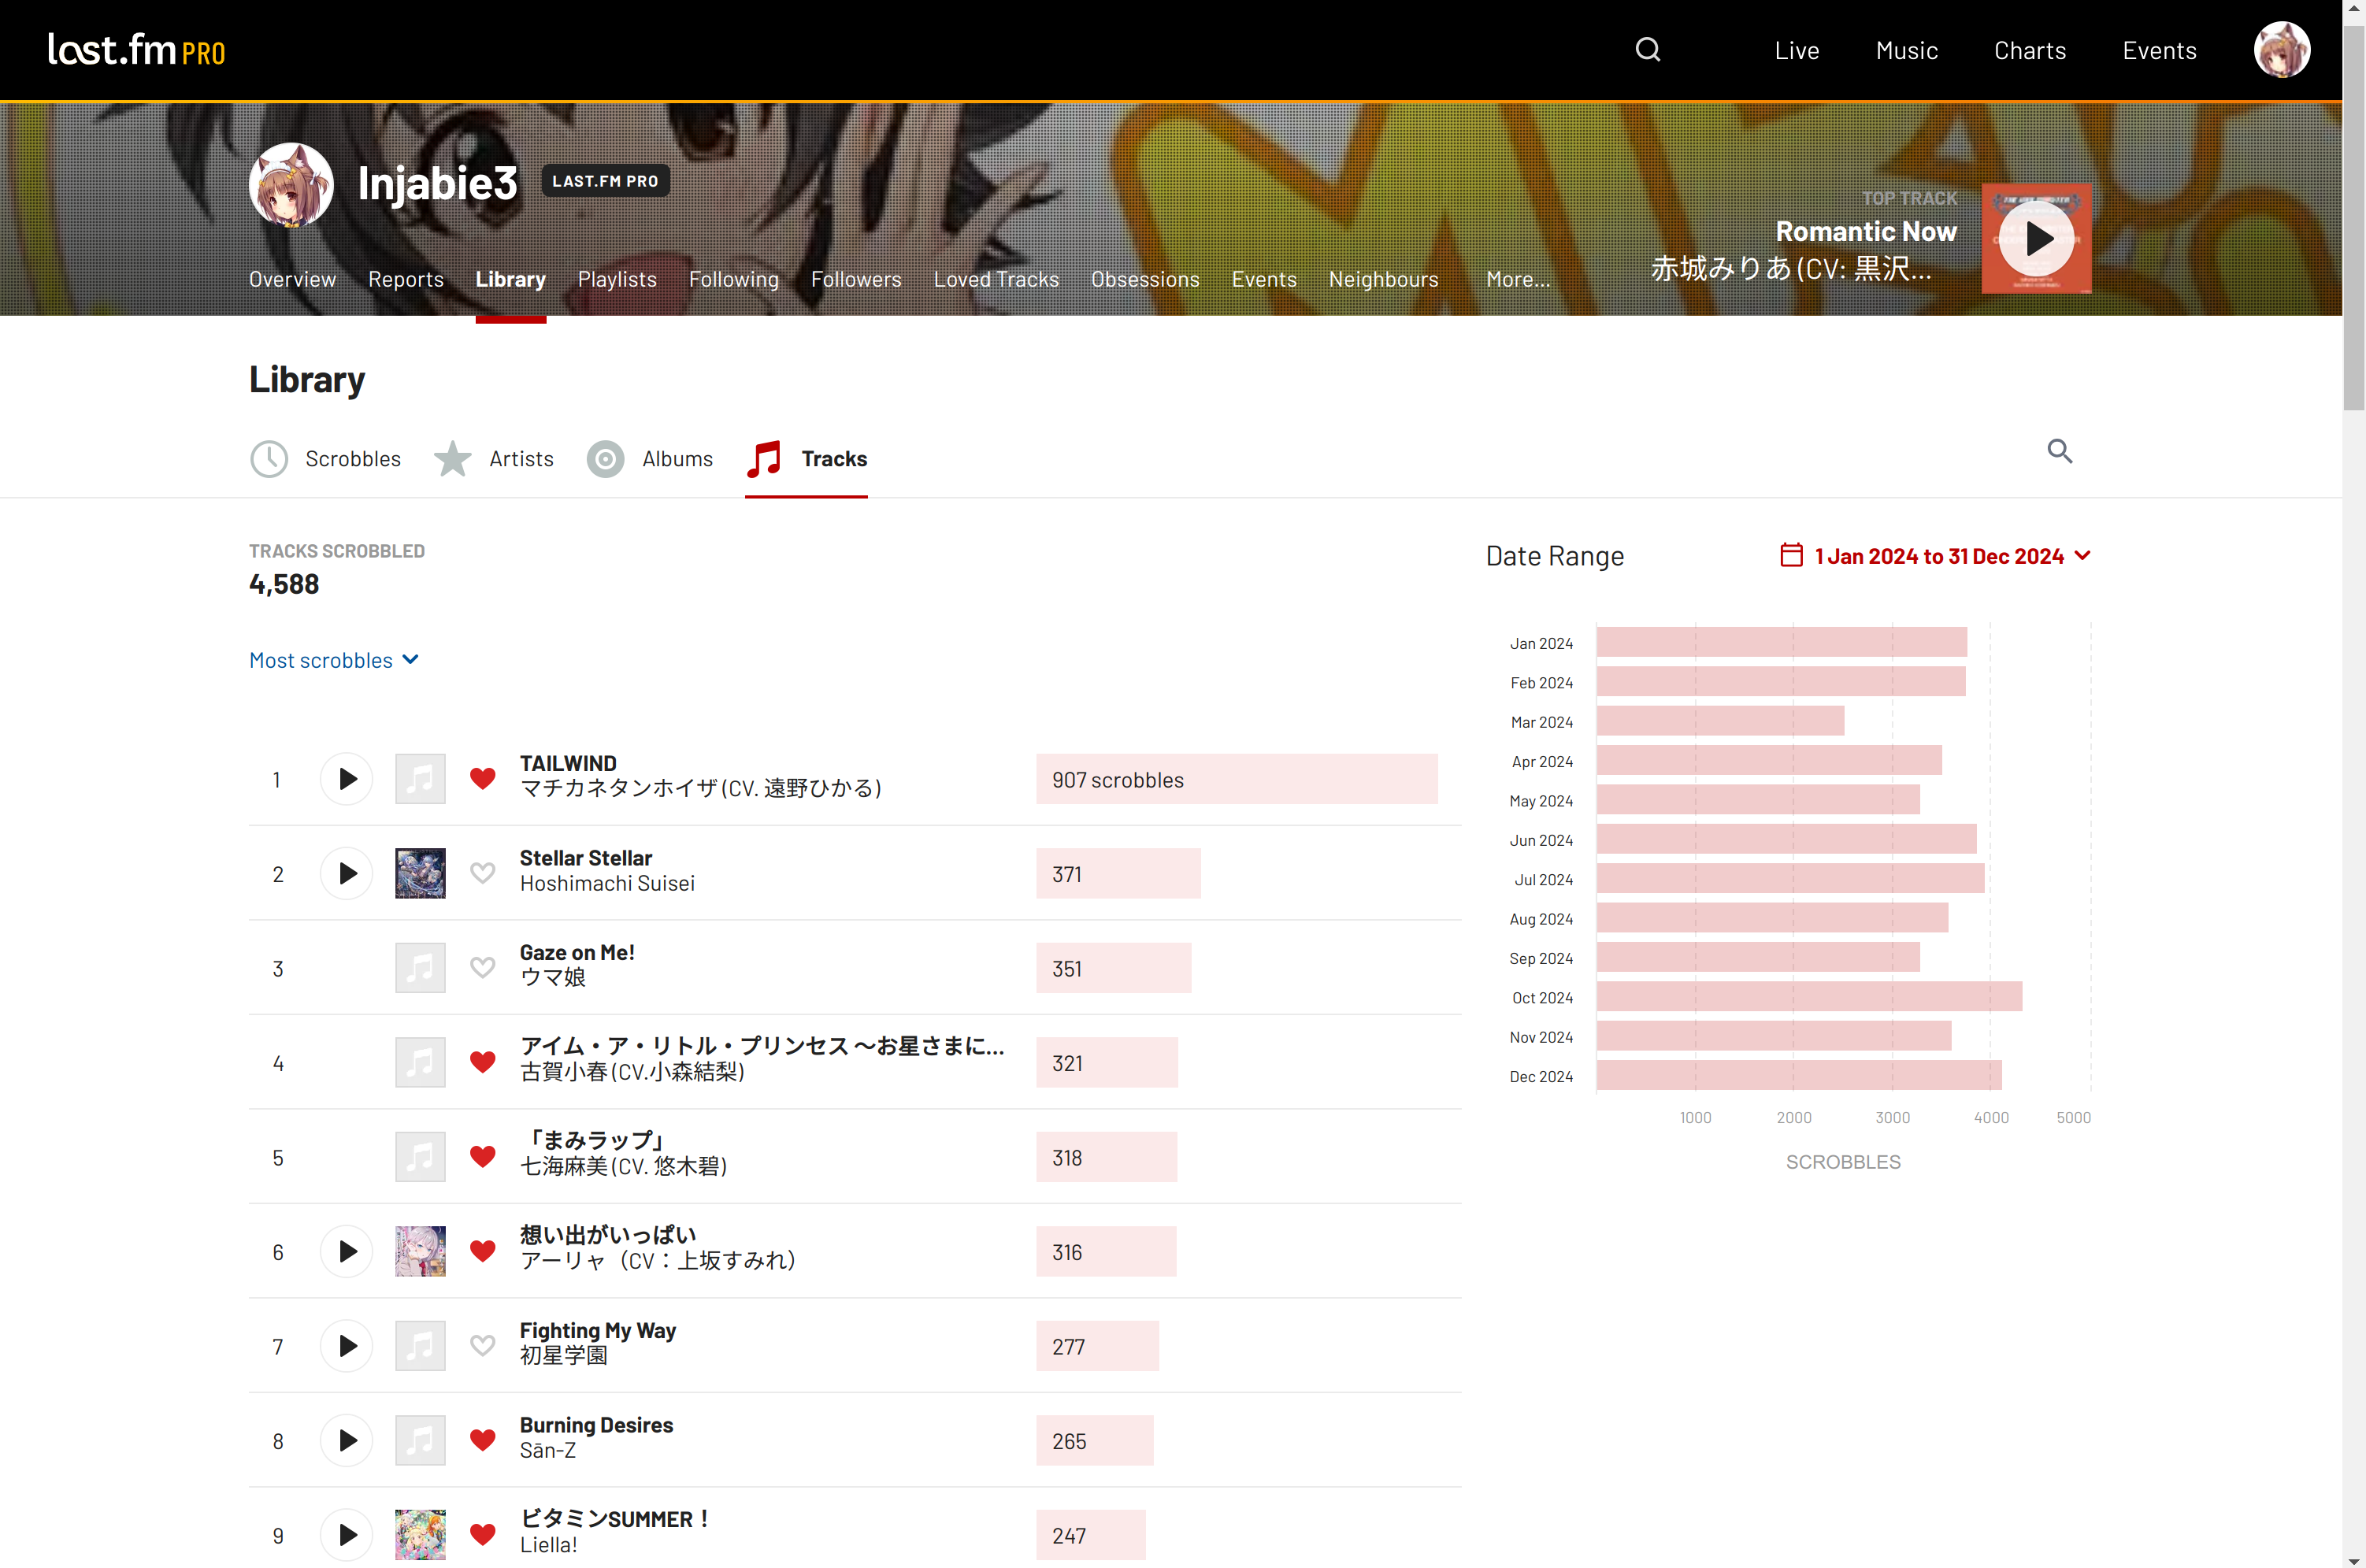The width and height of the screenshot is (2366, 1568).
Task: Open Live in the top navigation
Action: click(x=1796, y=51)
